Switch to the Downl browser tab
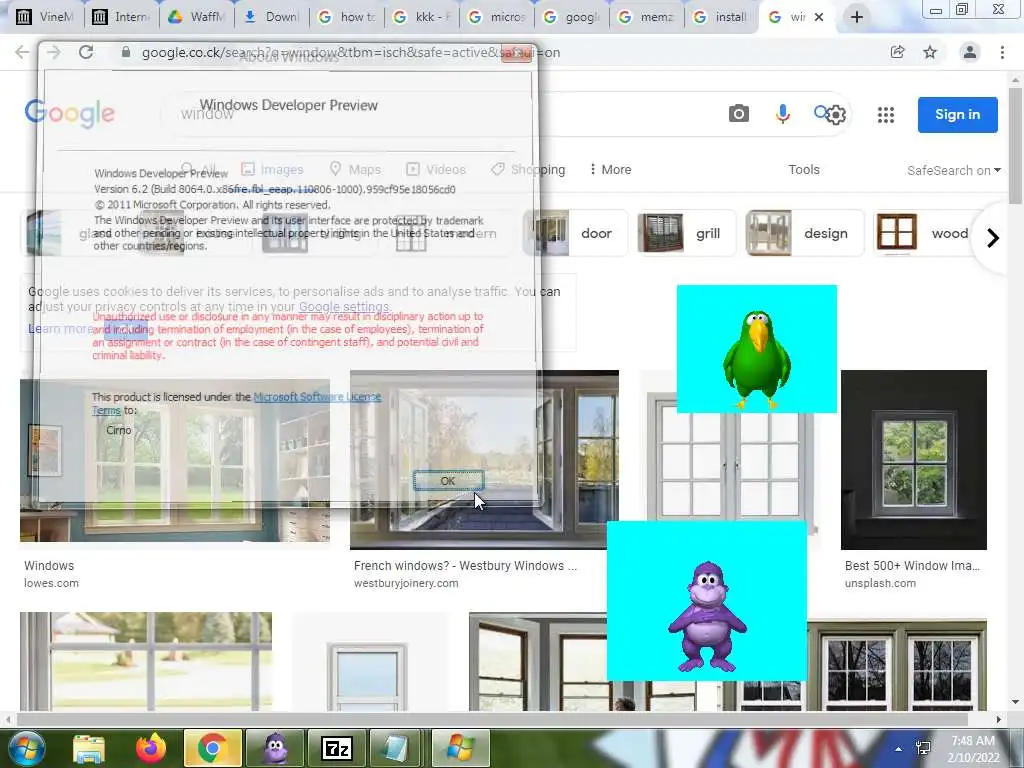 point(271,17)
